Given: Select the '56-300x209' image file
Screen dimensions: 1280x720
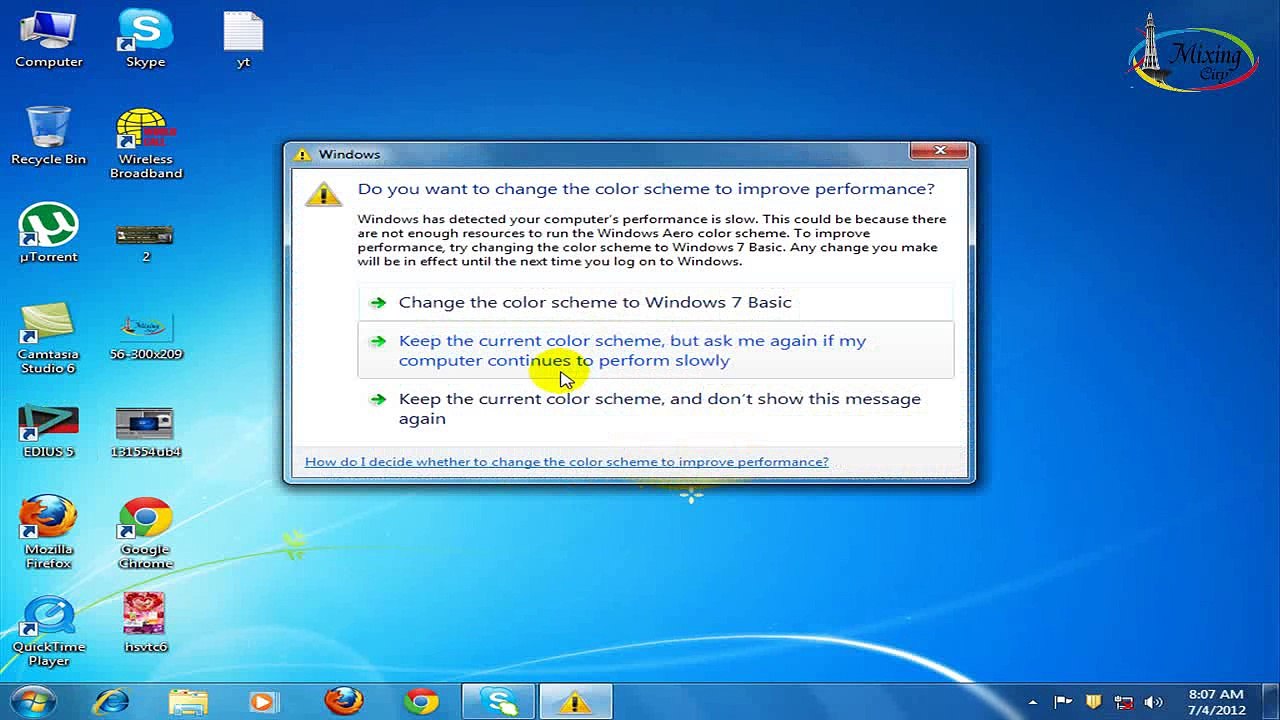Looking at the screenshot, I should point(146,337).
